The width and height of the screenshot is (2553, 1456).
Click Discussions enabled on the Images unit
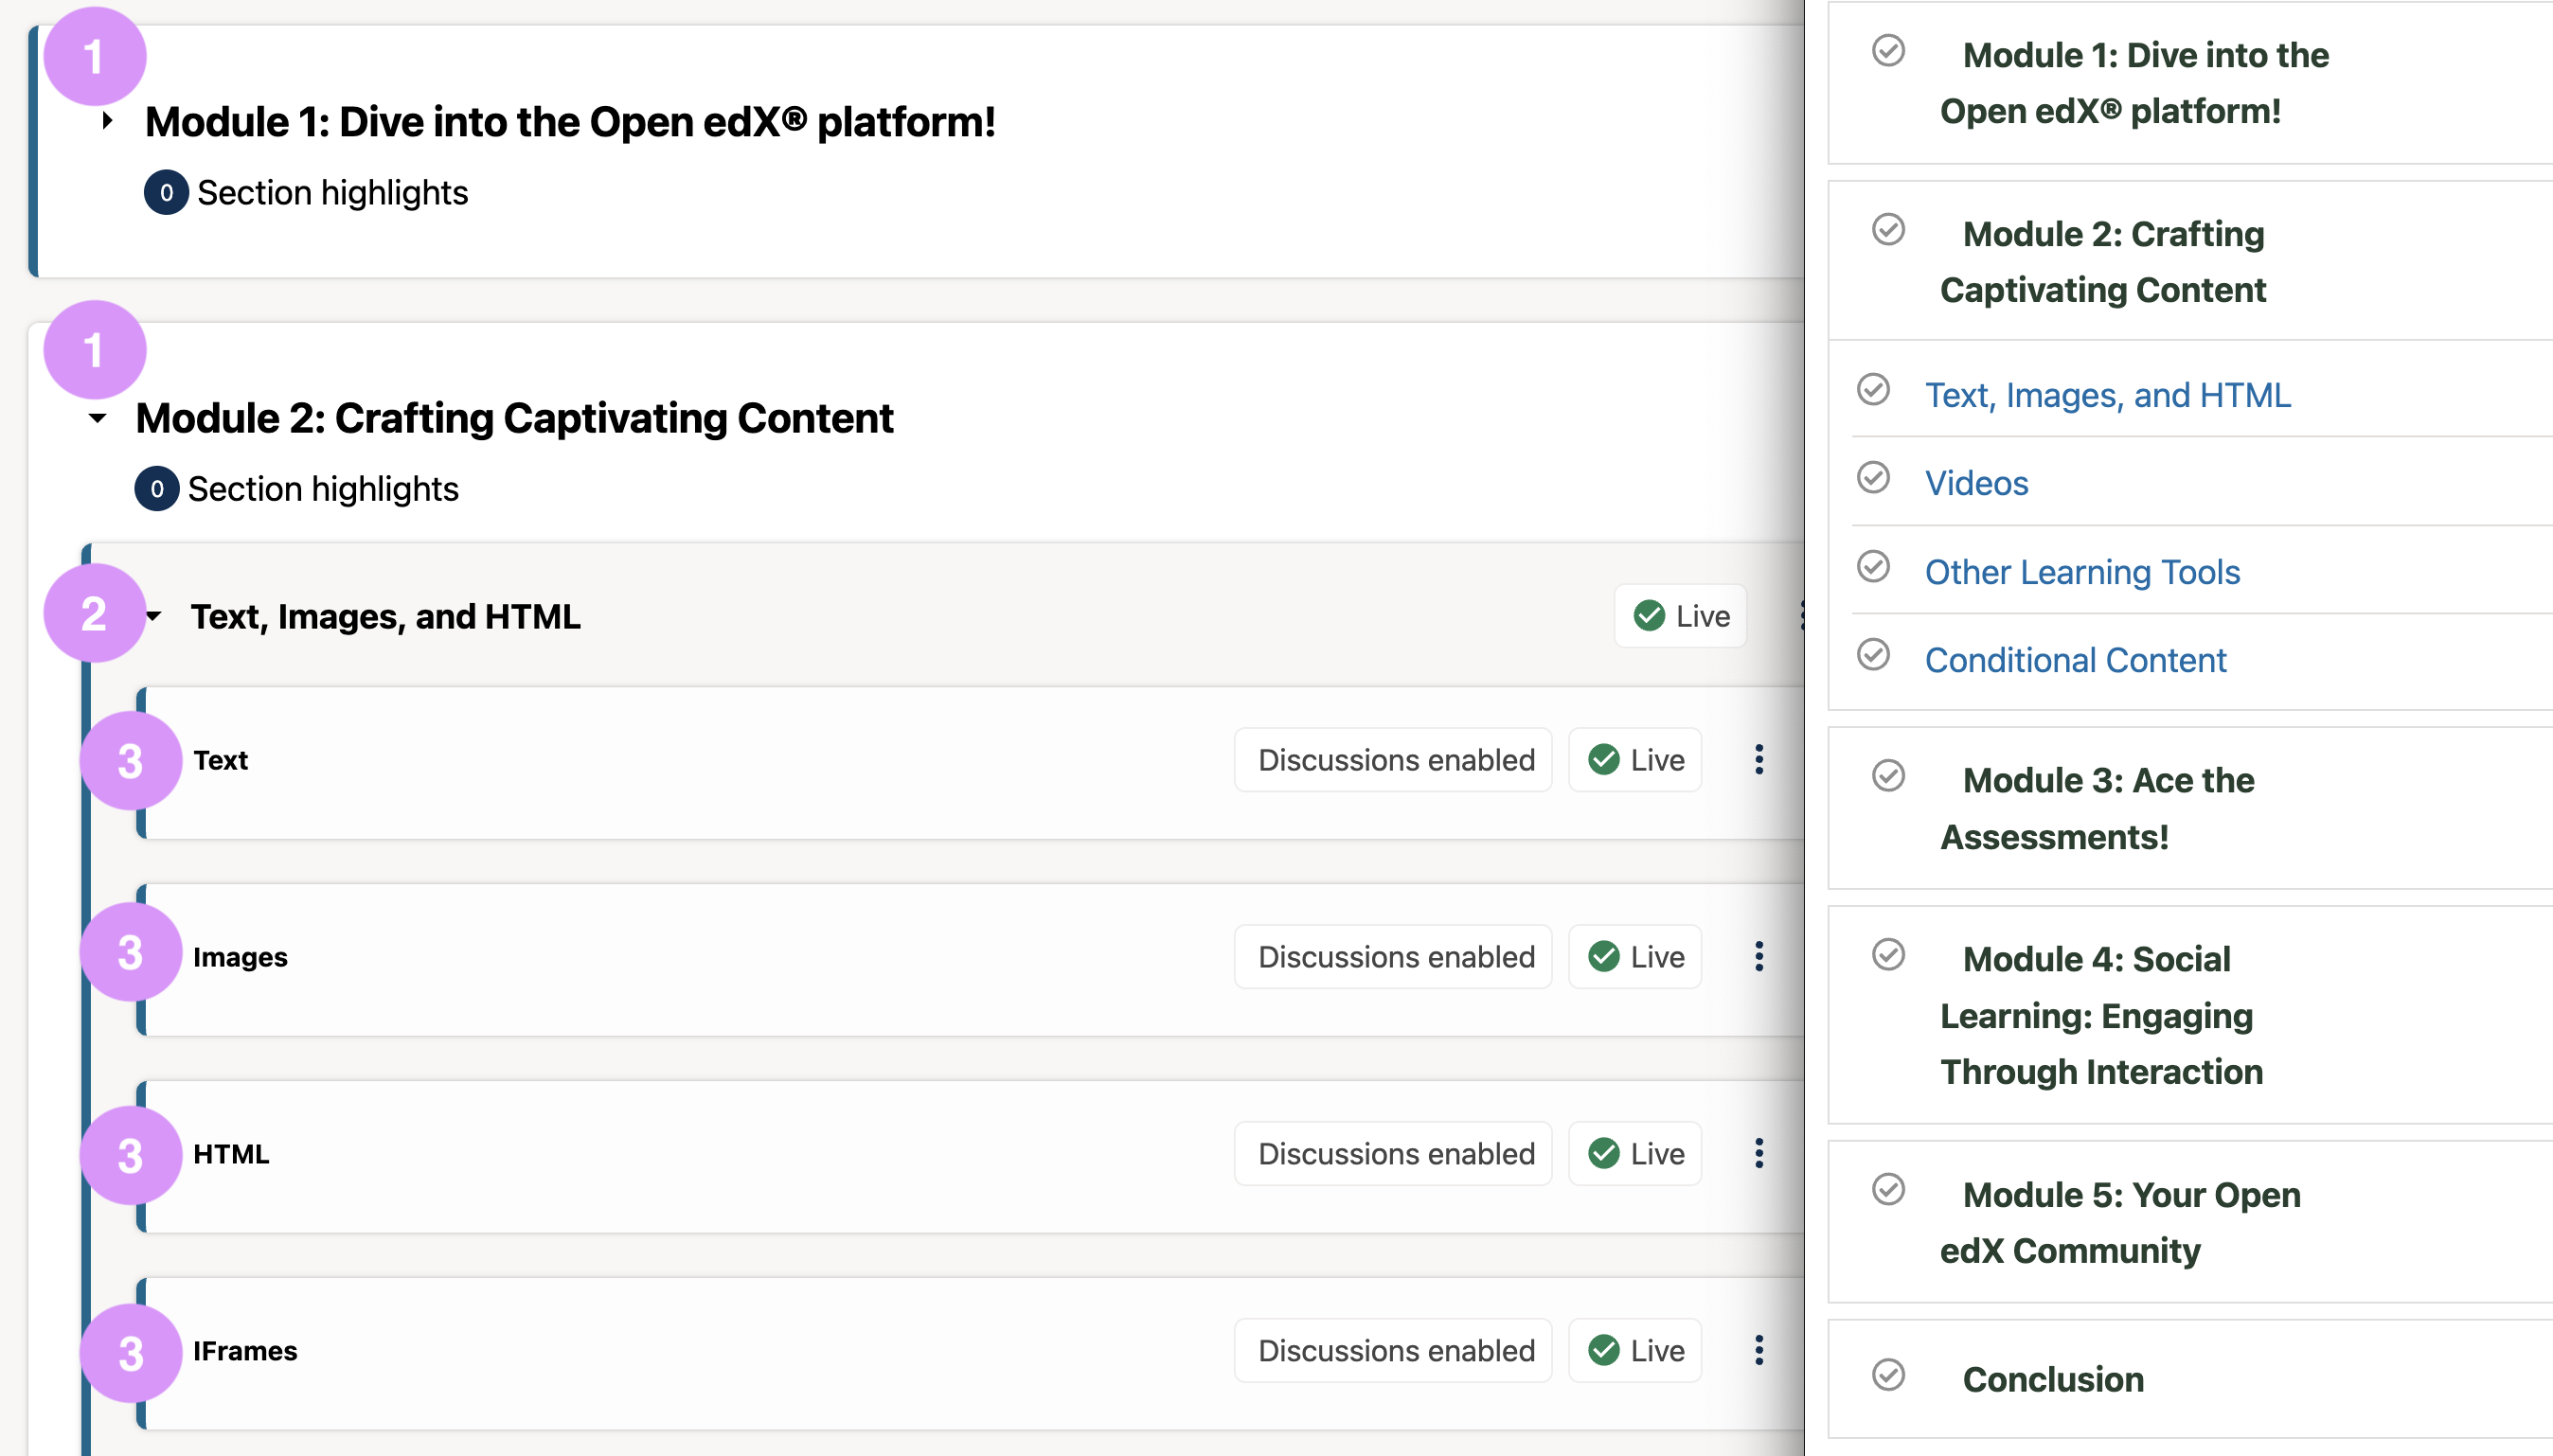click(x=1394, y=957)
